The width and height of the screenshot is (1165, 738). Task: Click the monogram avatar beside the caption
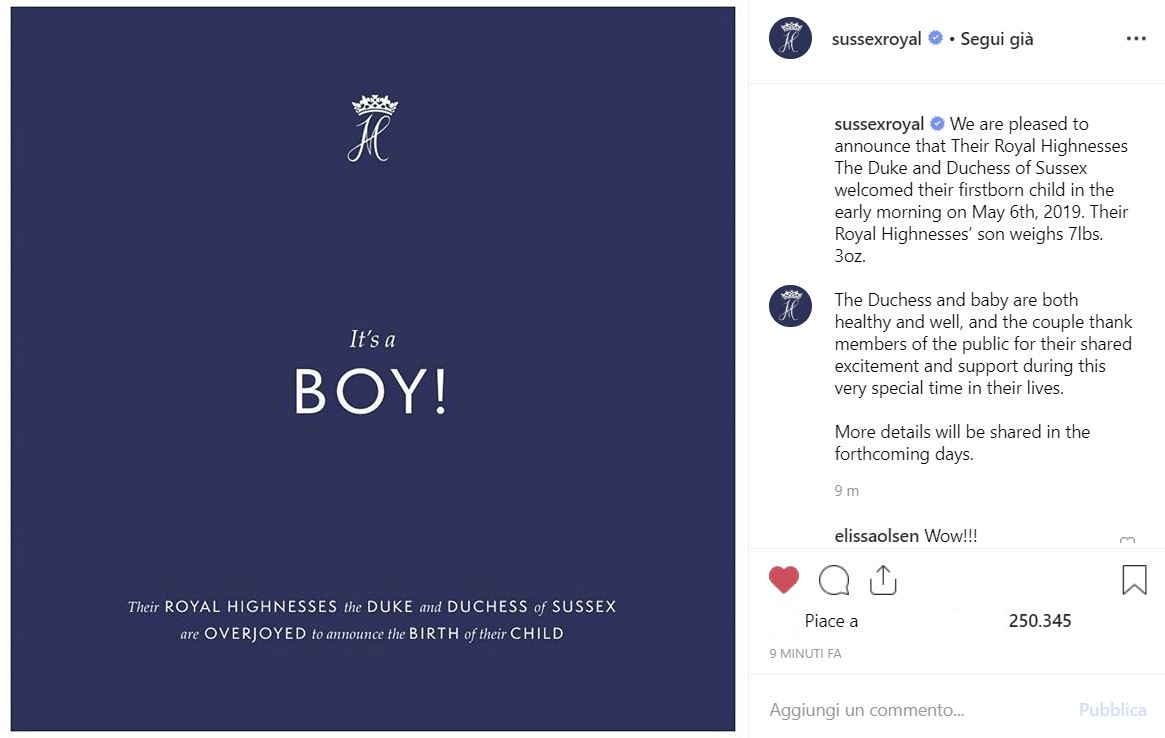790,306
